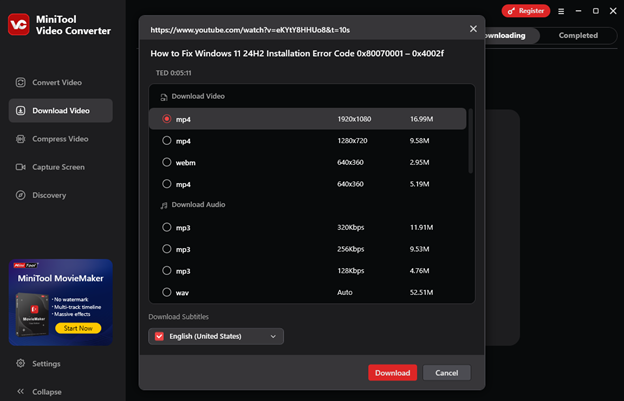
Task: Select webm 640x360 radio button
Action: 167,162
